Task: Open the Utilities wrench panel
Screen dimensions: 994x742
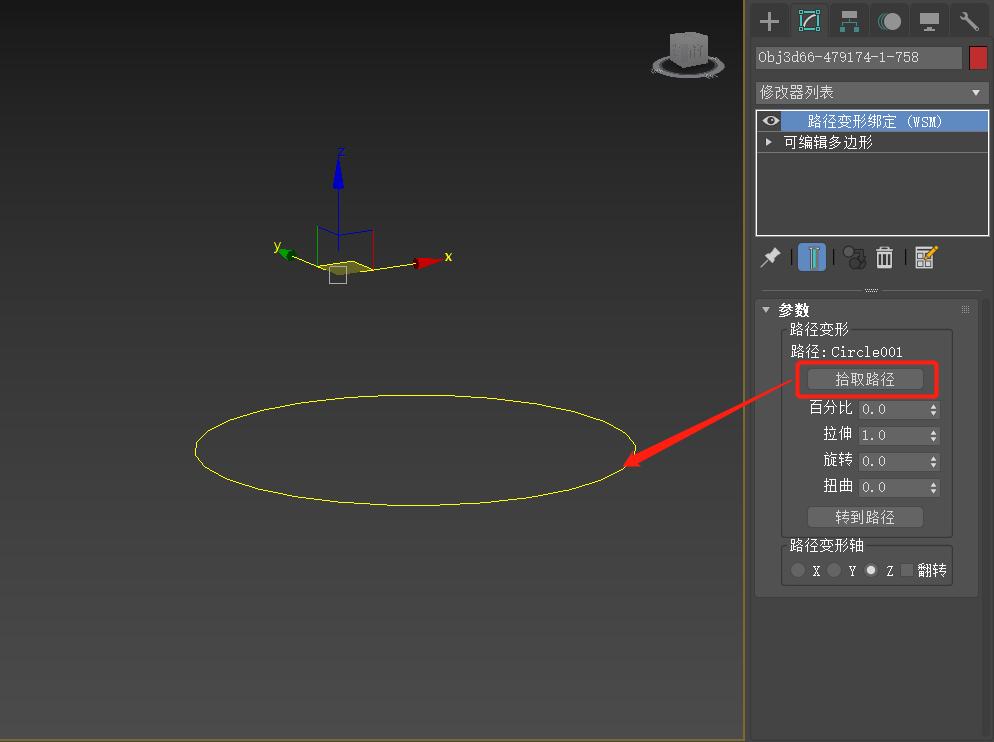Action: [x=967, y=19]
